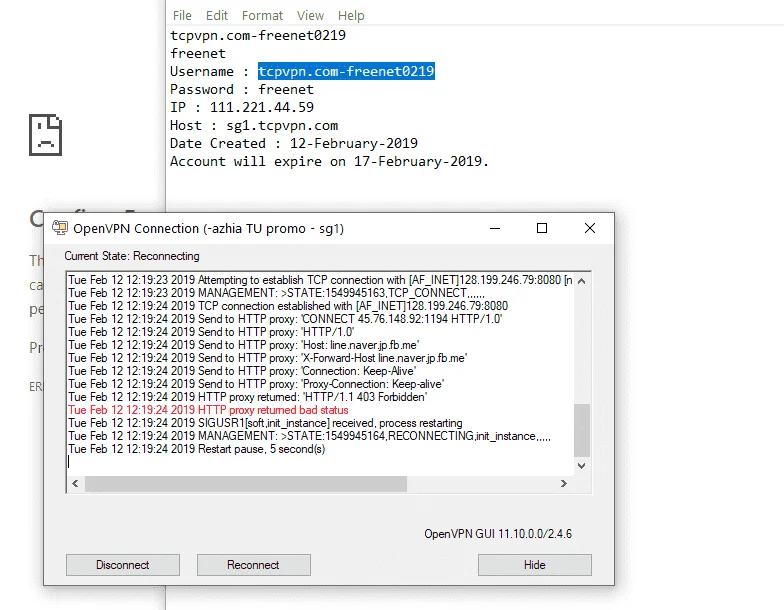
Task: Click the 'STATE:1549945164,RECONNECTING' log line
Action: (x=310, y=436)
